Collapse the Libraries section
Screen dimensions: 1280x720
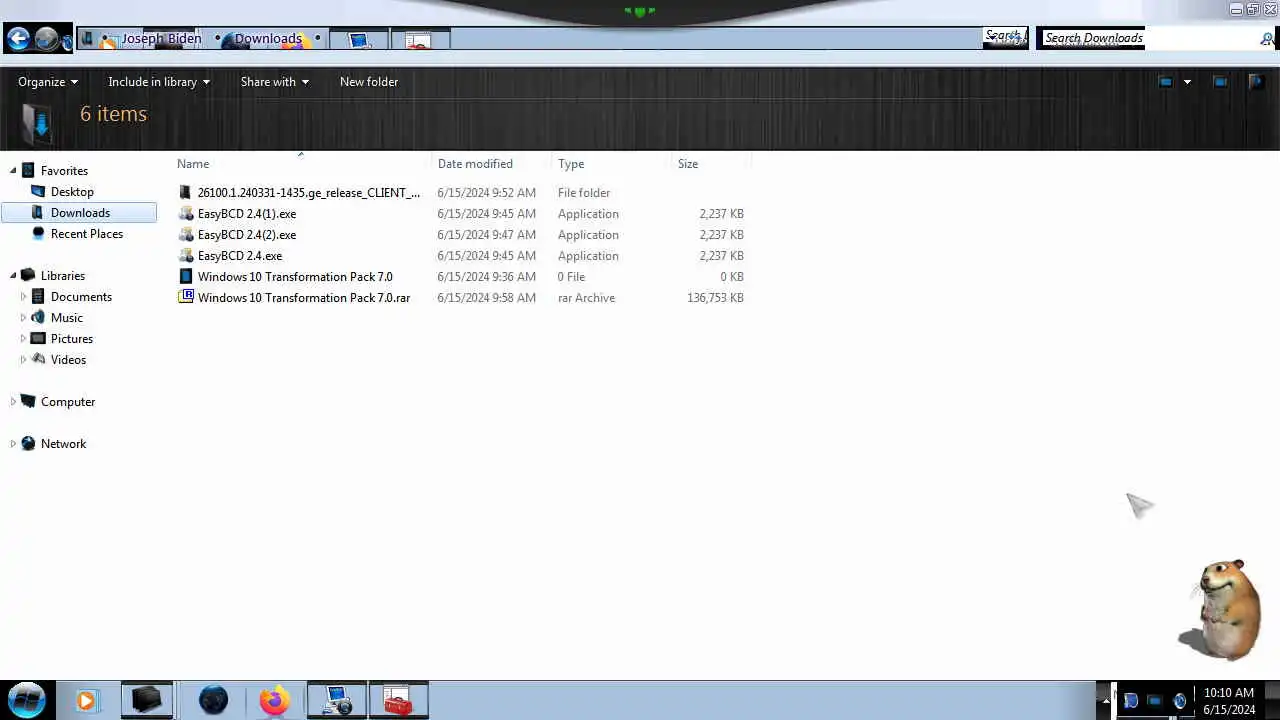(x=13, y=276)
